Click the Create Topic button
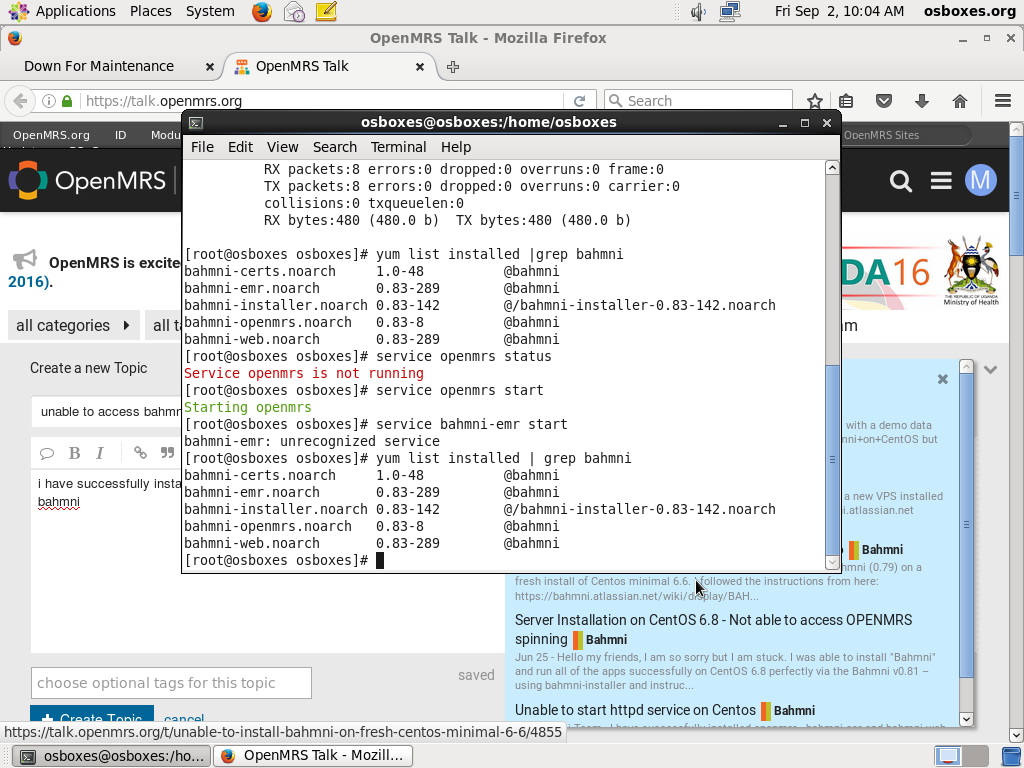 click(92, 717)
